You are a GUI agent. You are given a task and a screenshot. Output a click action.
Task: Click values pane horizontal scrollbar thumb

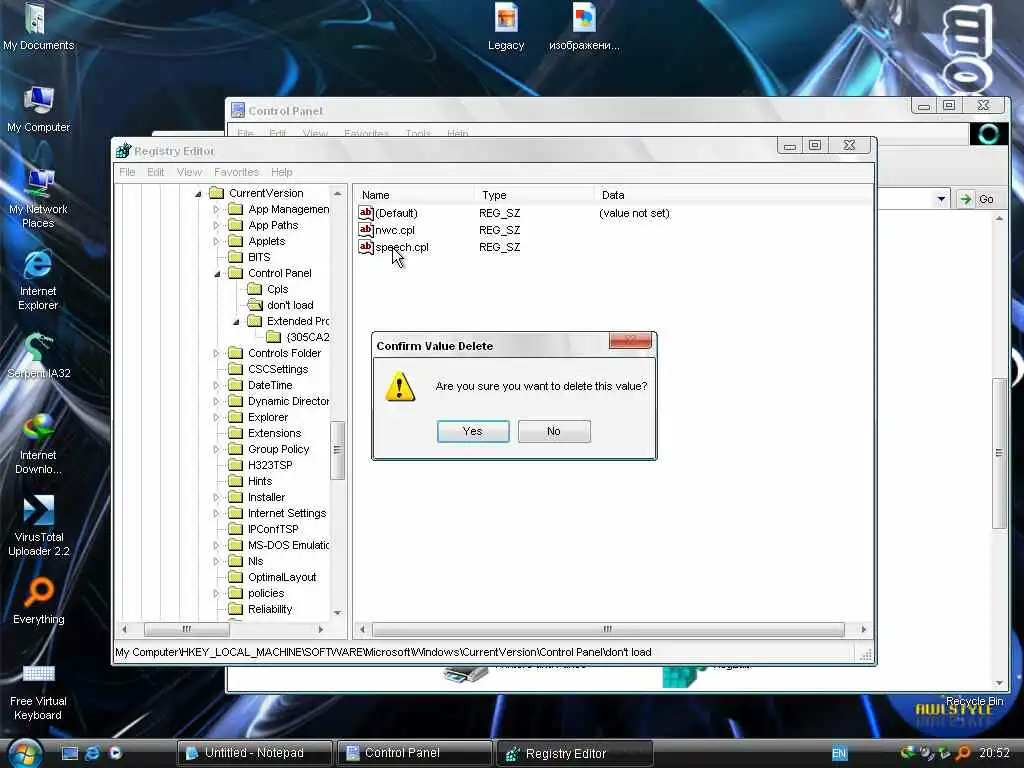pyautogui.click(x=608, y=629)
